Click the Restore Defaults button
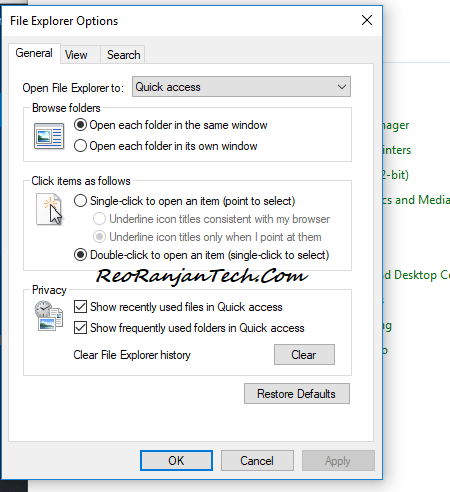Image resolution: width=450 pixels, height=492 pixels. (297, 394)
